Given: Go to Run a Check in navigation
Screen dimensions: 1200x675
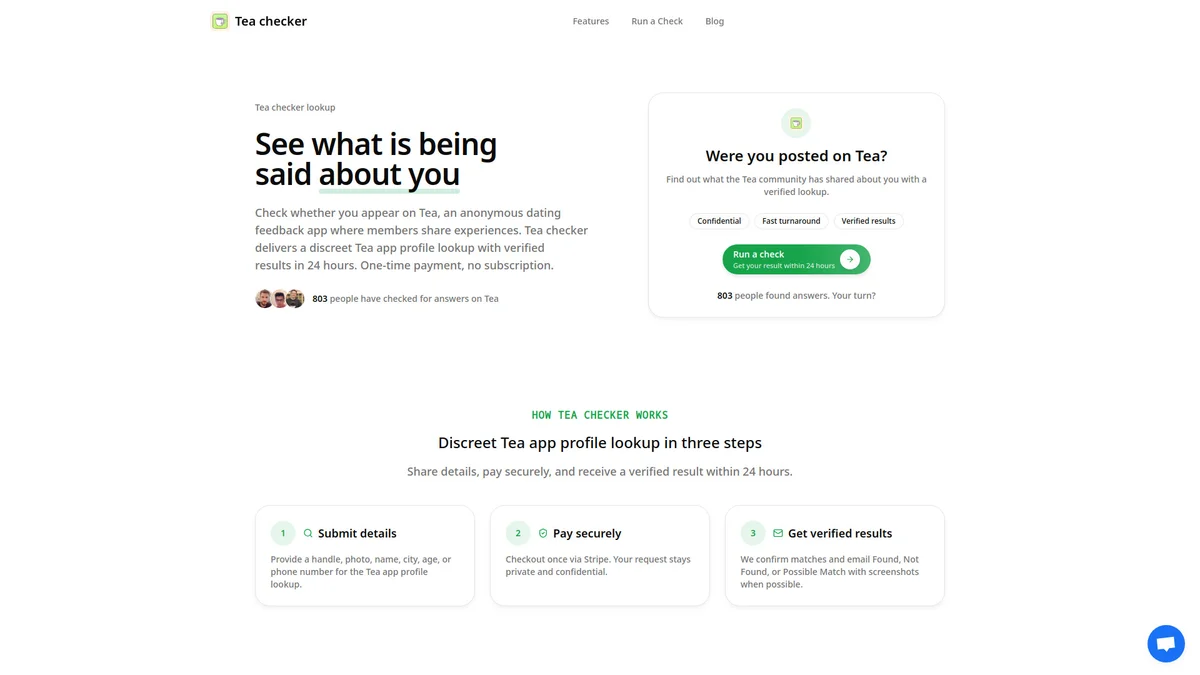Looking at the screenshot, I should (x=657, y=21).
